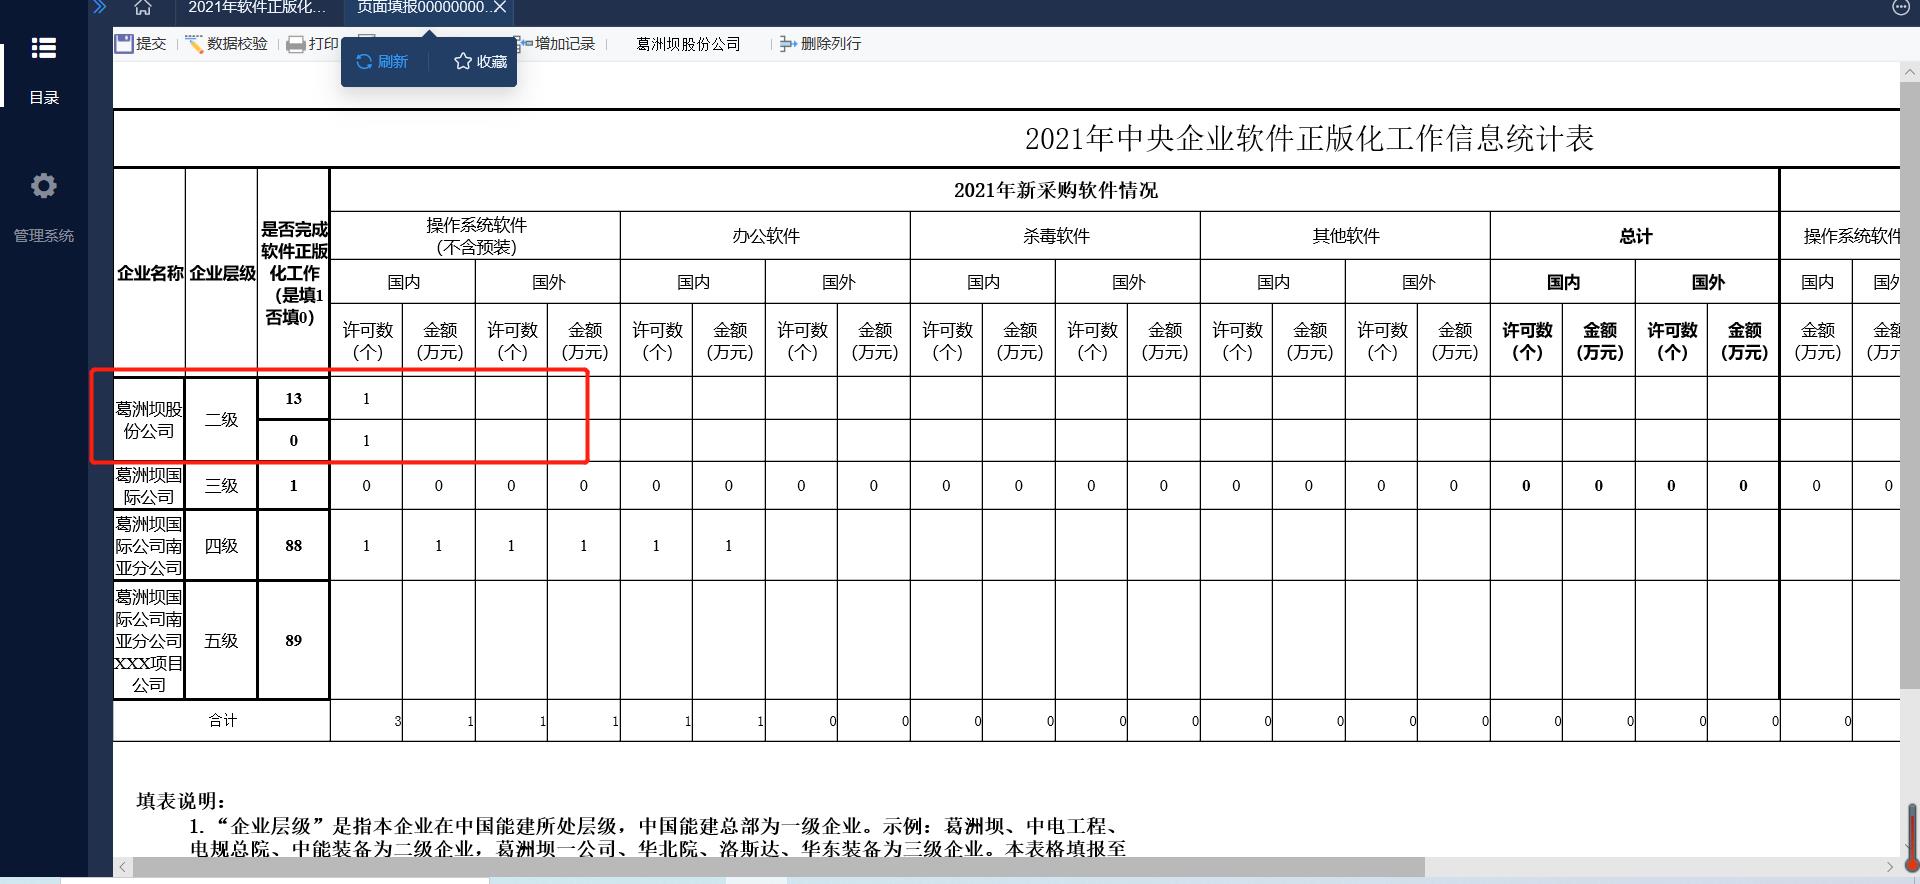This screenshot has width=1920, height=884.
Task: Select the 页面填报00000000 tab
Action: point(422,8)
